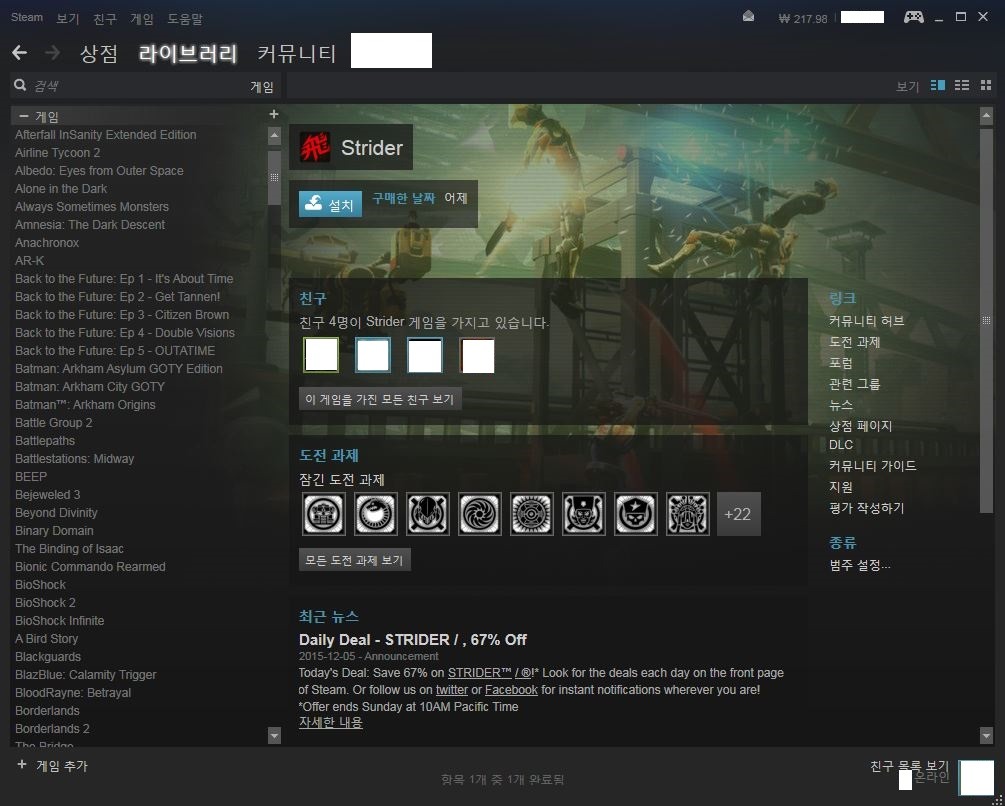
Task: Open the 커뮤니티 가이드 link
Action: (x=872, y=466)
